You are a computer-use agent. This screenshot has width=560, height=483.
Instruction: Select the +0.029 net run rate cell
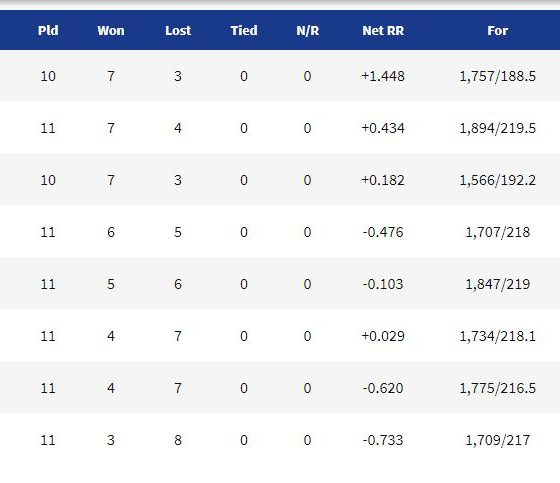[x=383, y=336]
